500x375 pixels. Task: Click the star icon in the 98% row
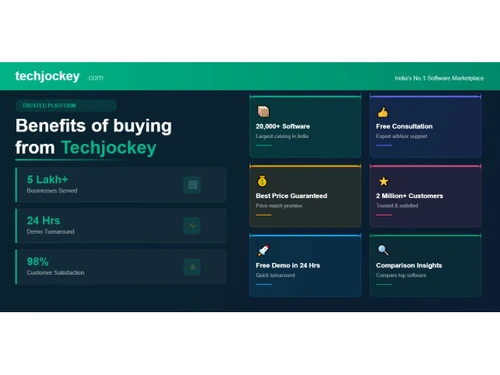click(x=192, y=267)
